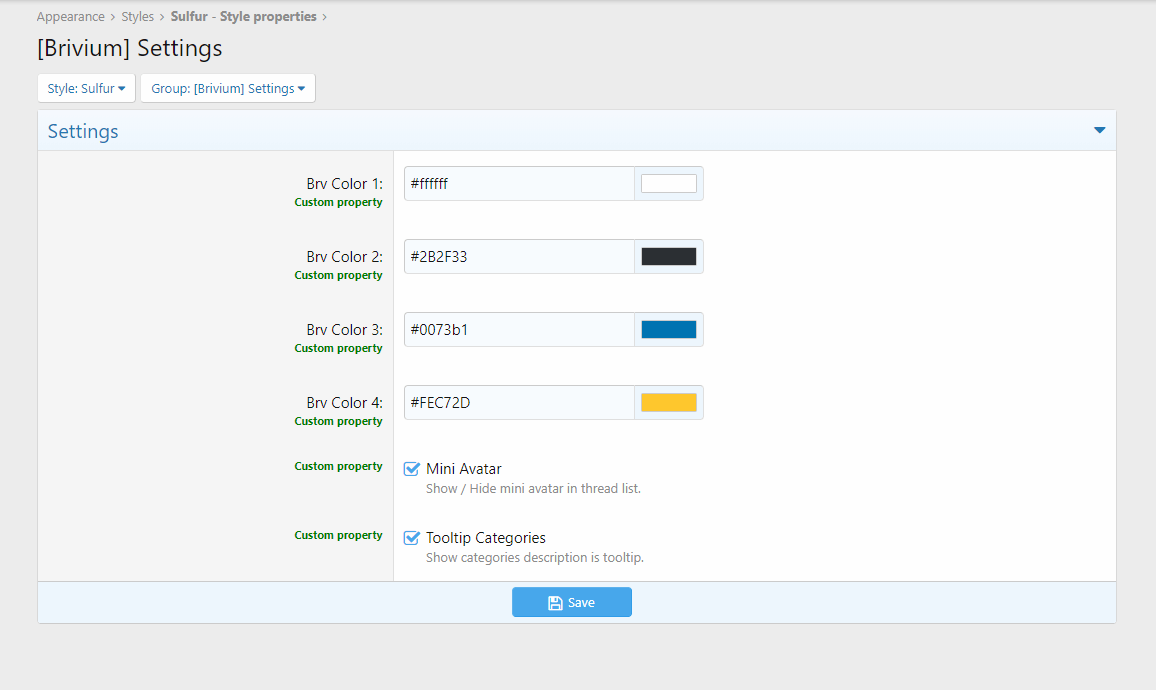The width and height of the screenshot is (1156, 690).
Task: Navigate to Sulfur - Style properties breadcrumb
Action: pos(243,17)
